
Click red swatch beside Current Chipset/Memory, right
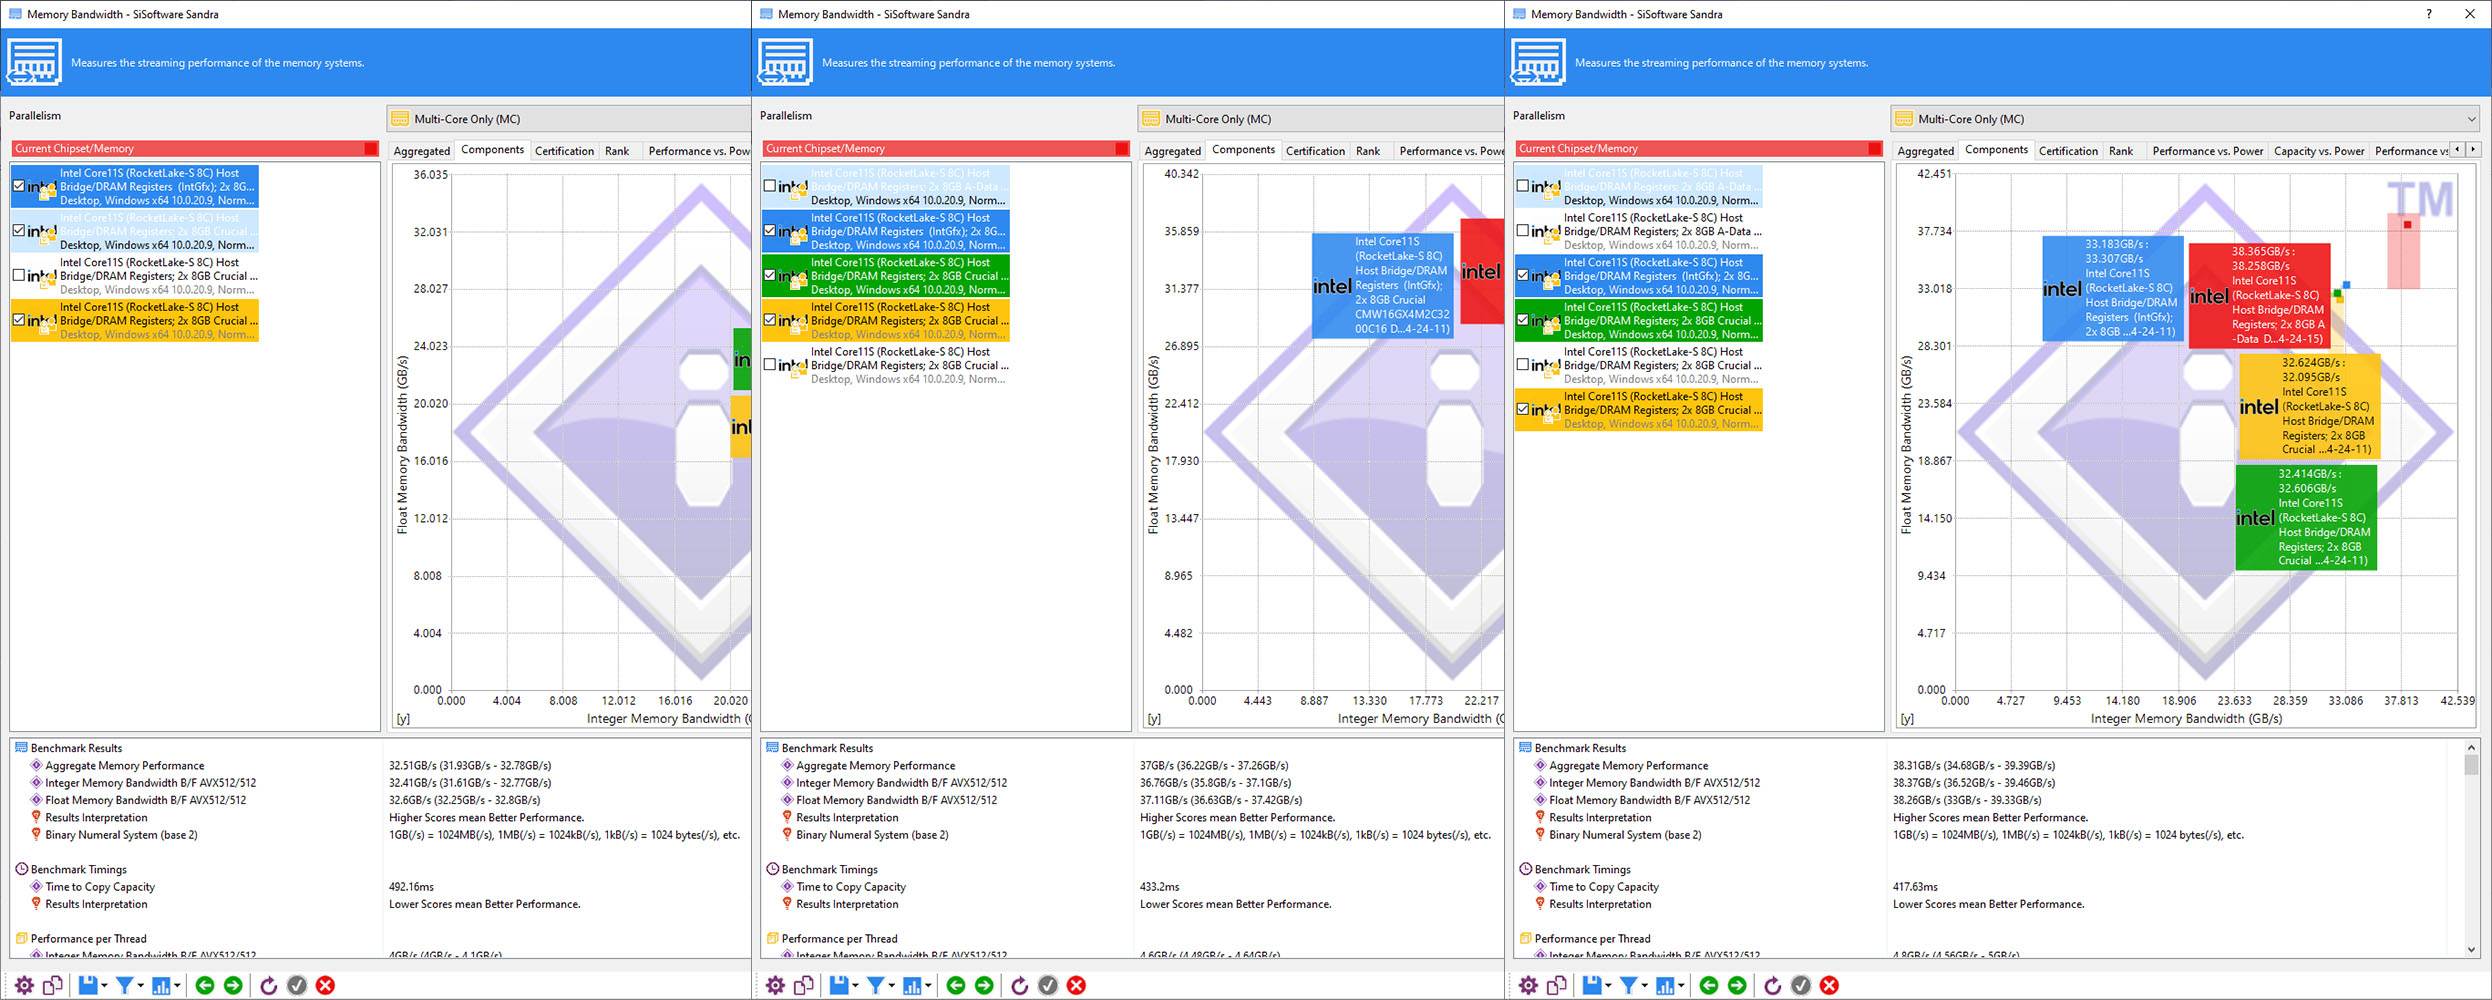tap(1875, 149)
